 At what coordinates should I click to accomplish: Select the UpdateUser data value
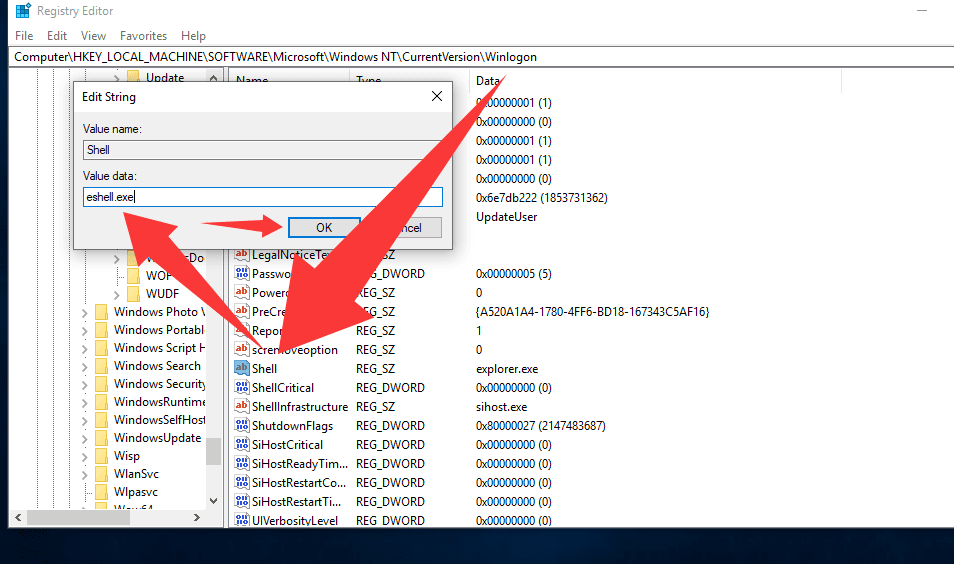(x=506, y=217)
